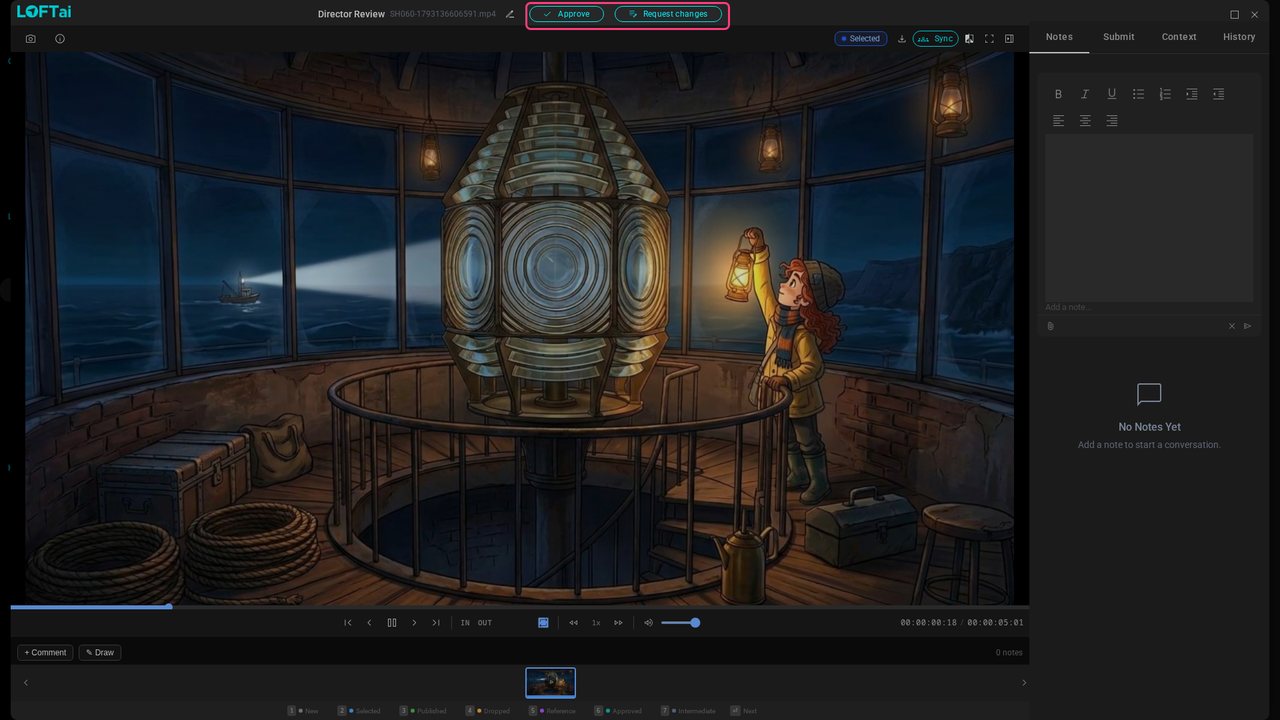Enter fullscreen playback mode

pos(989,39)
